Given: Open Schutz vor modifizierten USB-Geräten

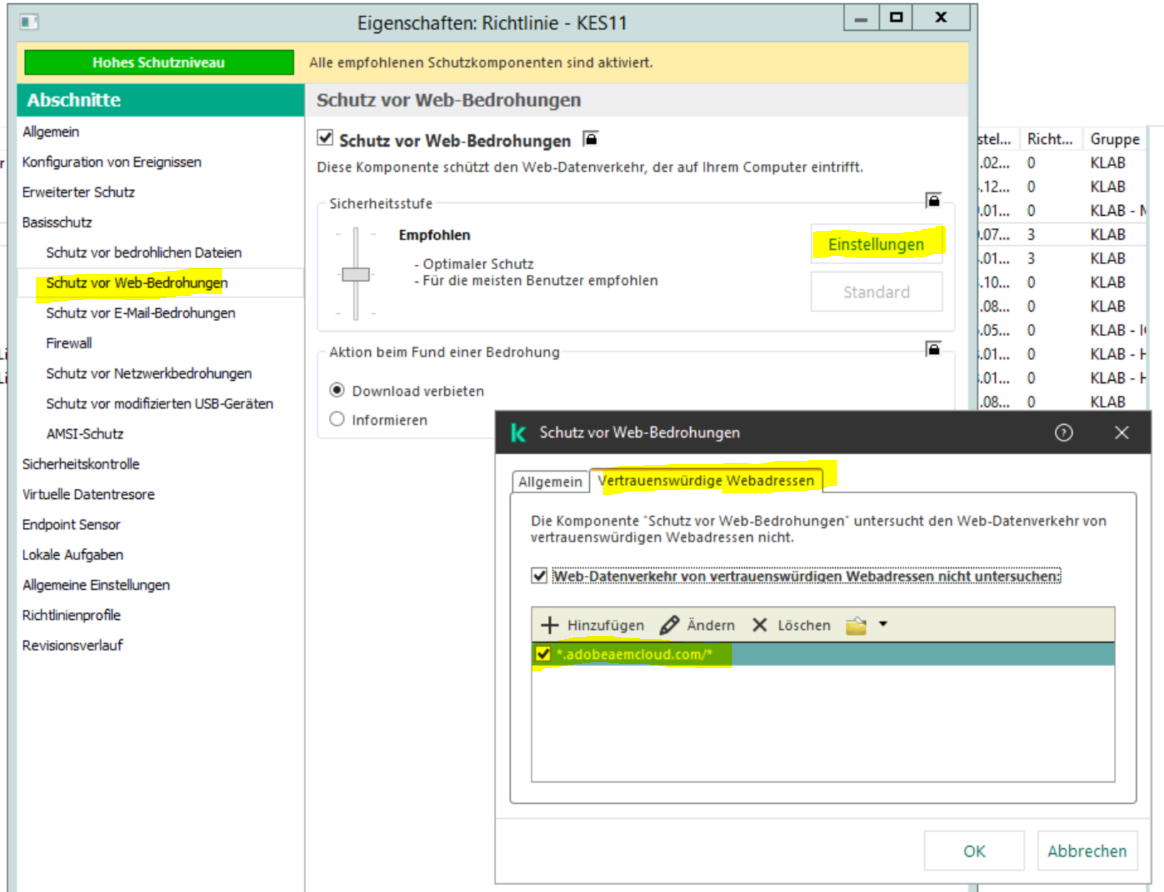Looking at the screenshot, I should [x=160, y=404].
